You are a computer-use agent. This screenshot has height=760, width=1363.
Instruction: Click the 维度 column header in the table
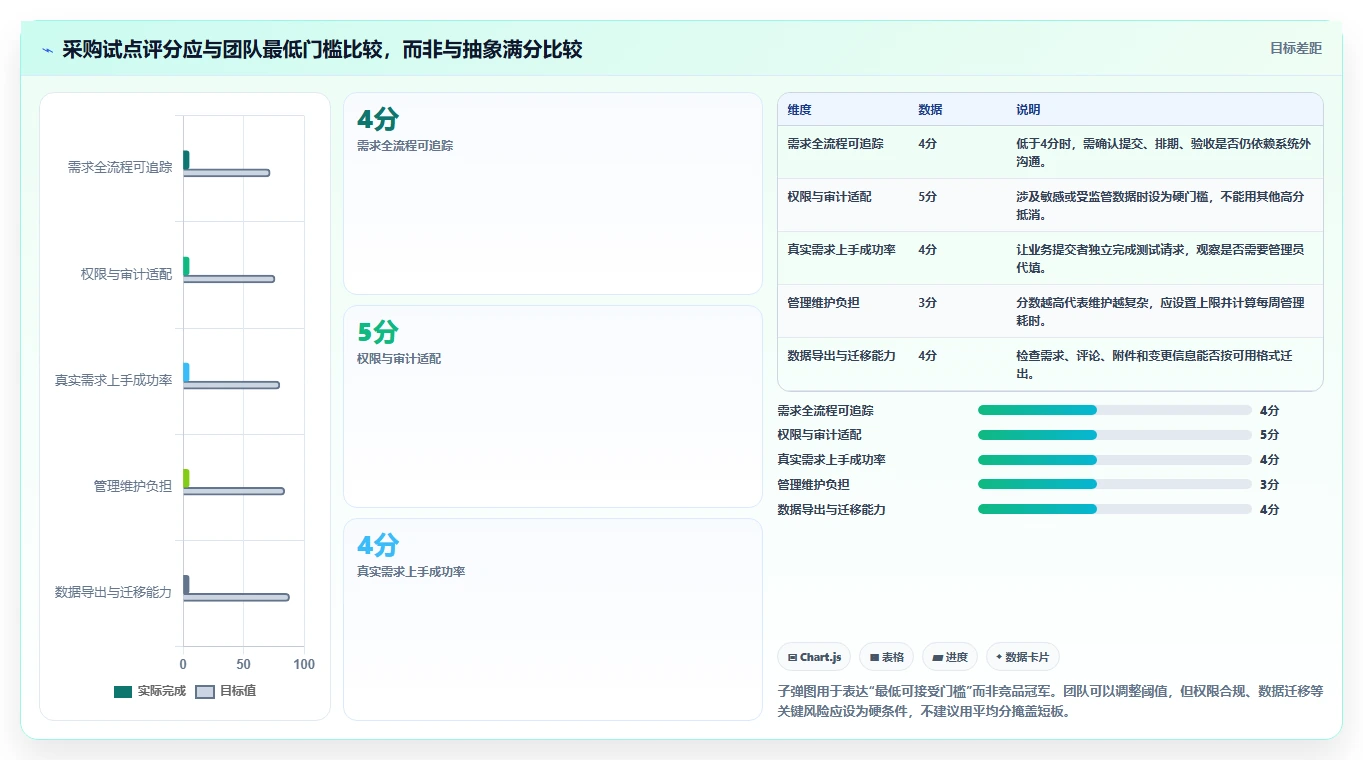[799, 109]
